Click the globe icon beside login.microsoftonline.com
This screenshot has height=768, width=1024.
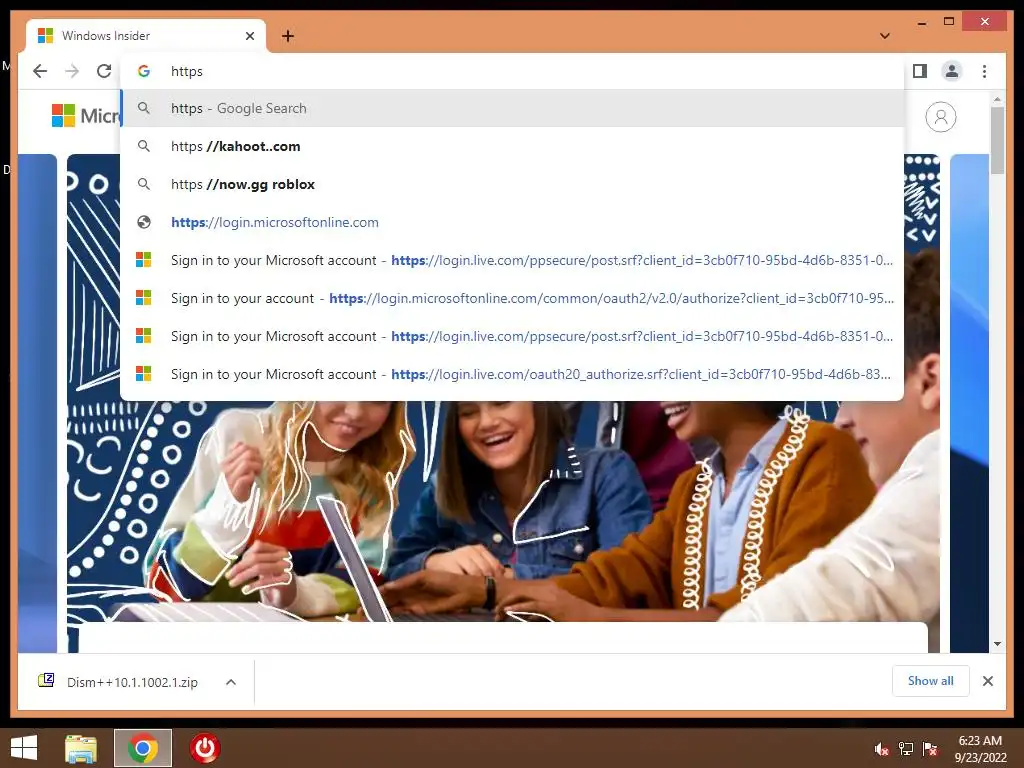(x=144, y=222)
